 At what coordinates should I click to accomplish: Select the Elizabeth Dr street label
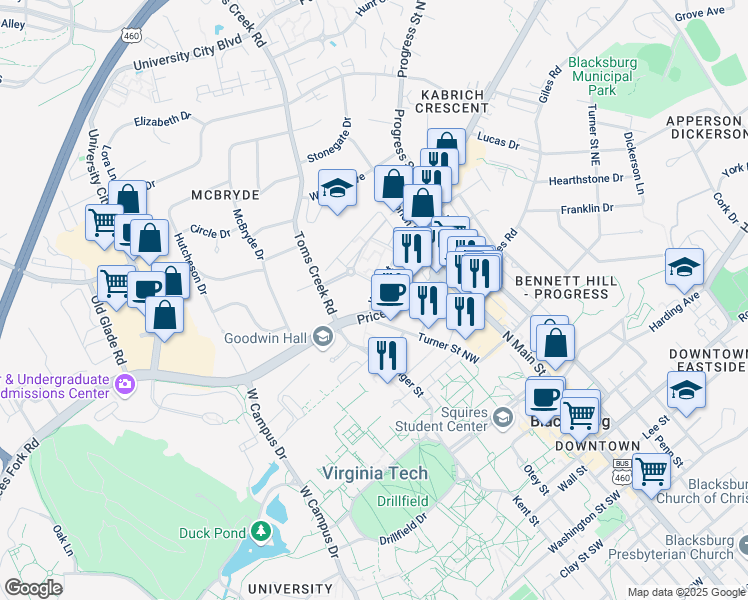click(x=162, y=119)
